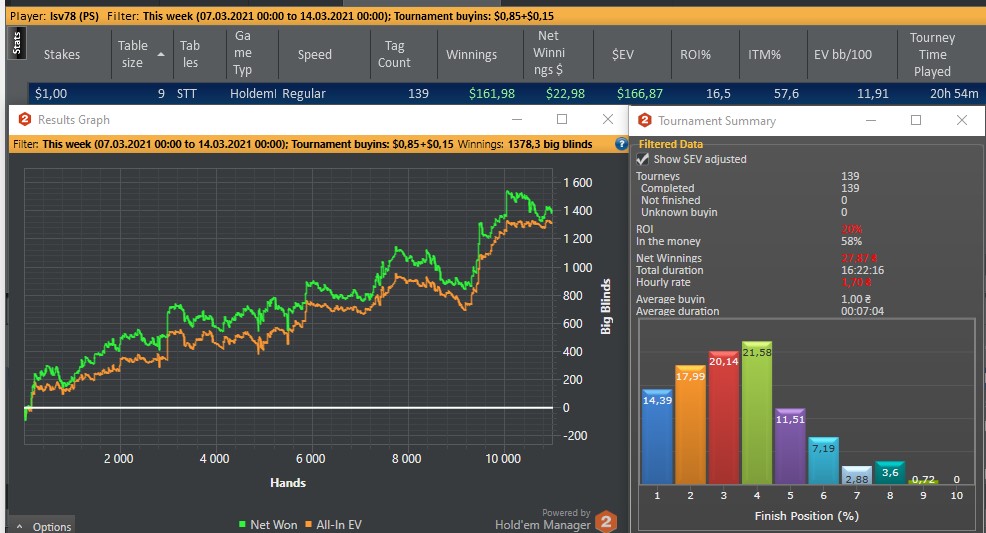Click the teal finish position 8 bar
986x533 pixels.
[890, 473]
